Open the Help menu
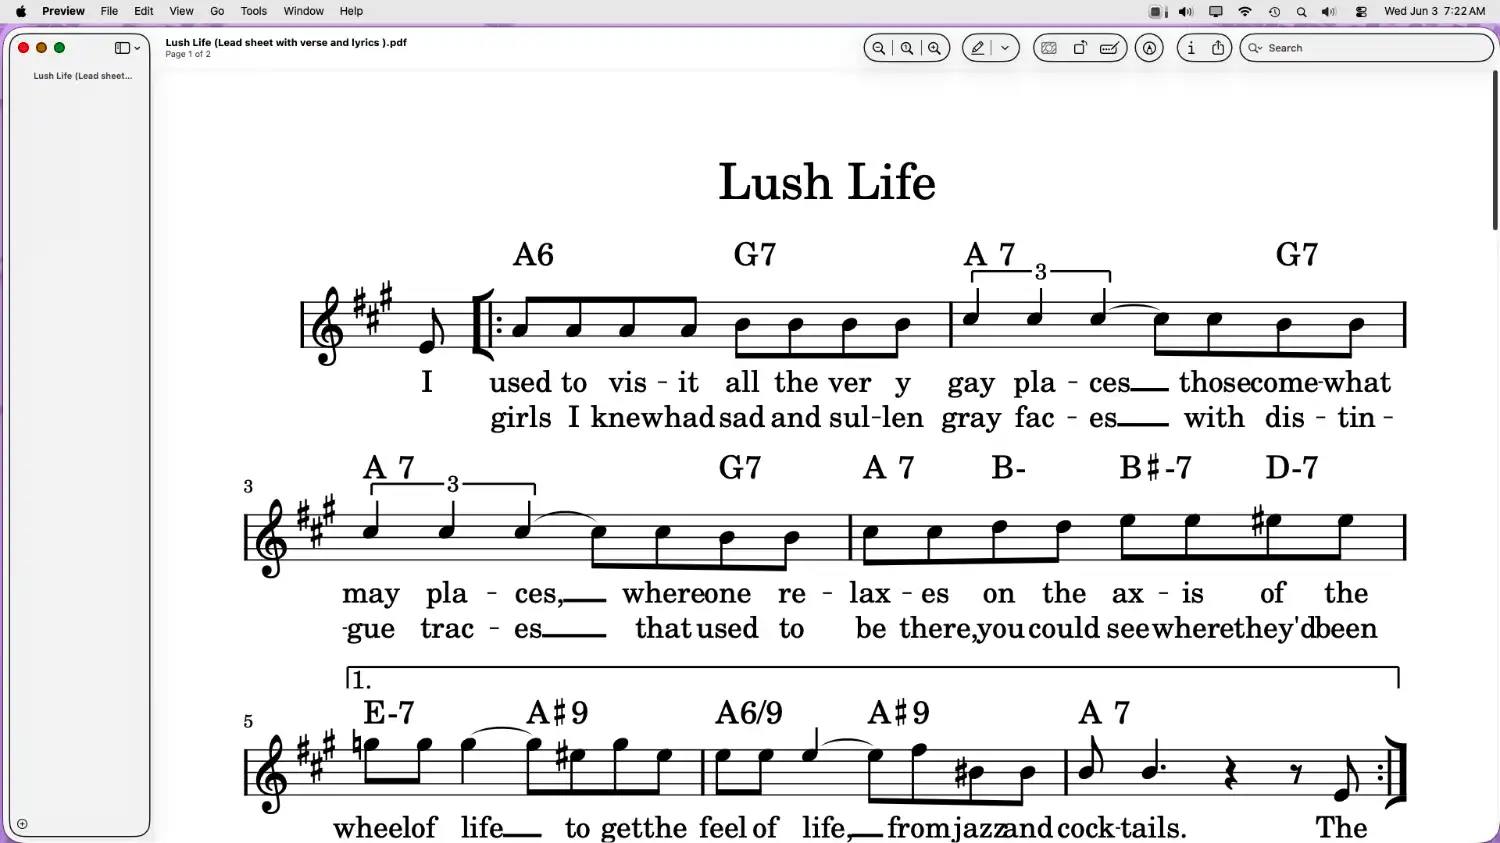The height and width of the screenshot is (843, 1500). (x=351, y=11)
